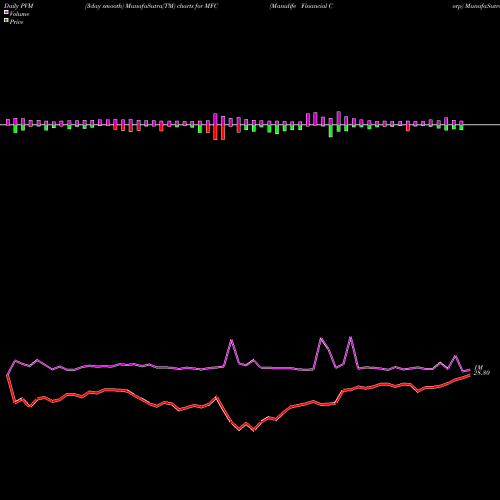Click the Volume legend color swatch
The image size is (500, 500).
pyautogui.click(x=6, y=12)
